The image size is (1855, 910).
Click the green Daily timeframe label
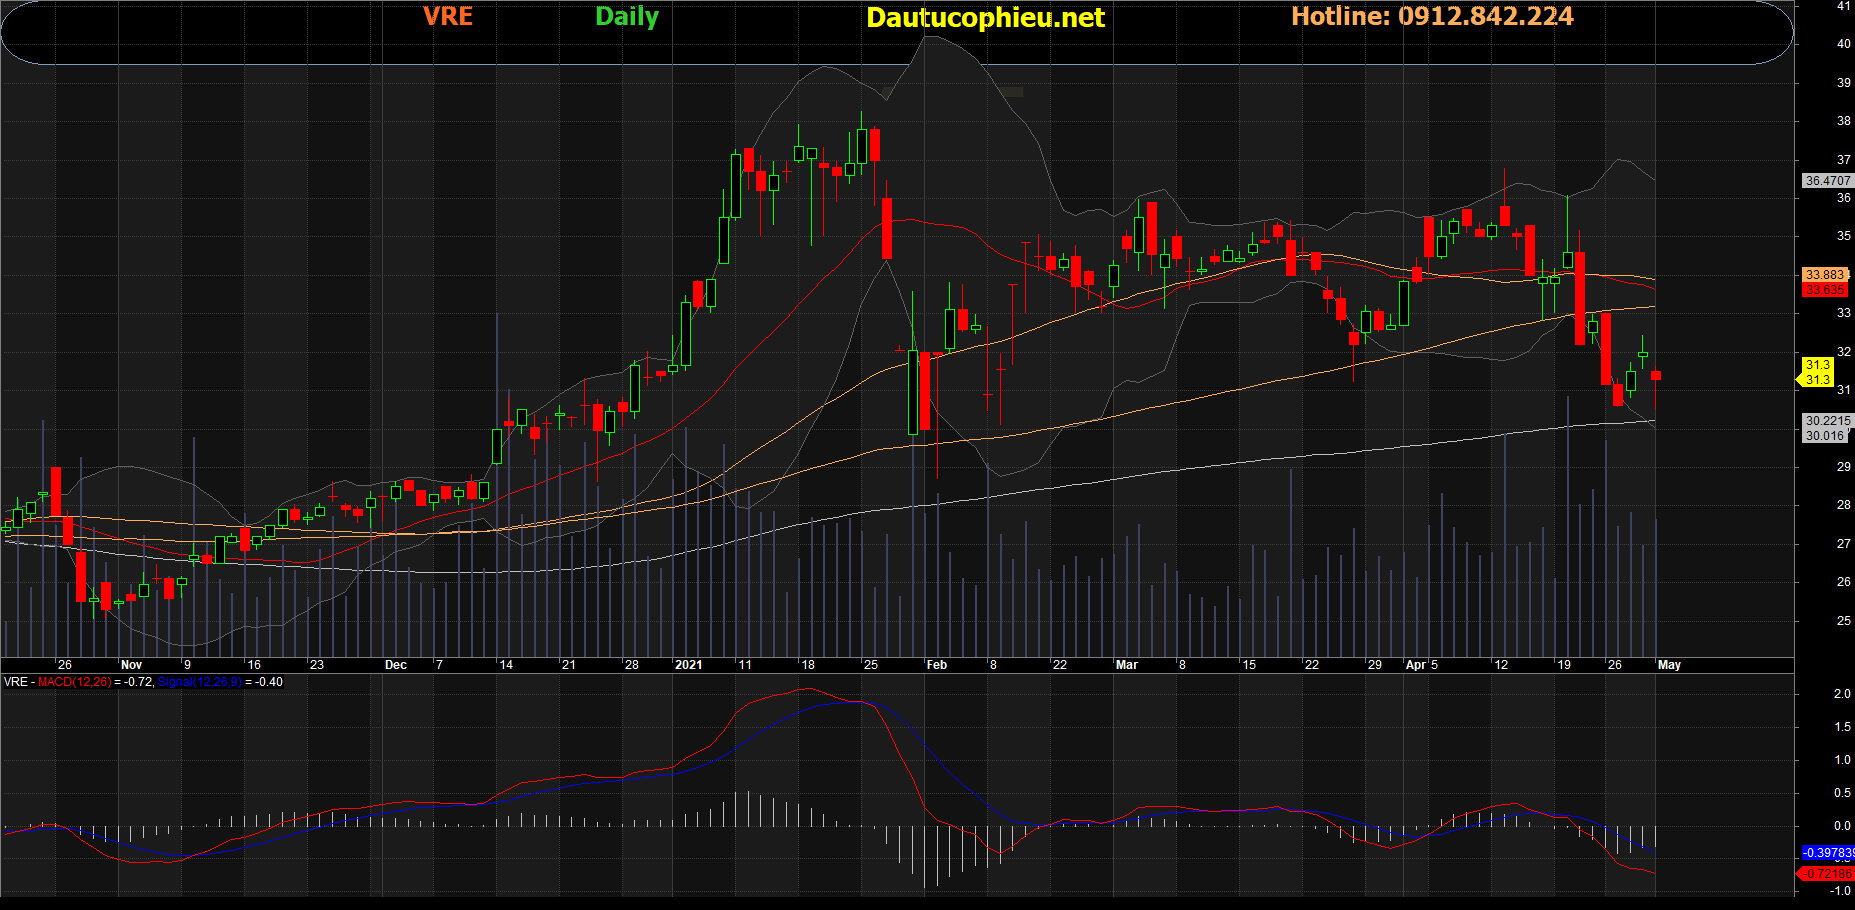(x=627, y=17)
